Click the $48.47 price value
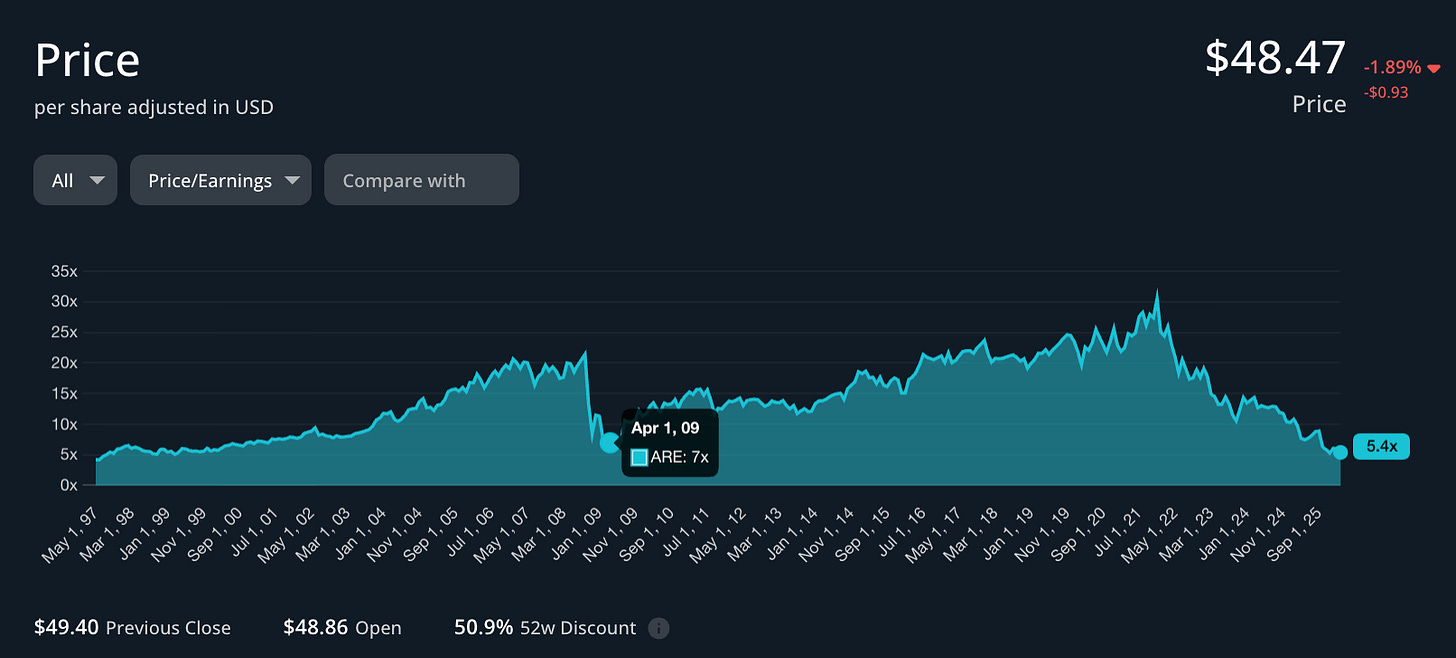1456x658 pixels. (x=1275, y=57)
